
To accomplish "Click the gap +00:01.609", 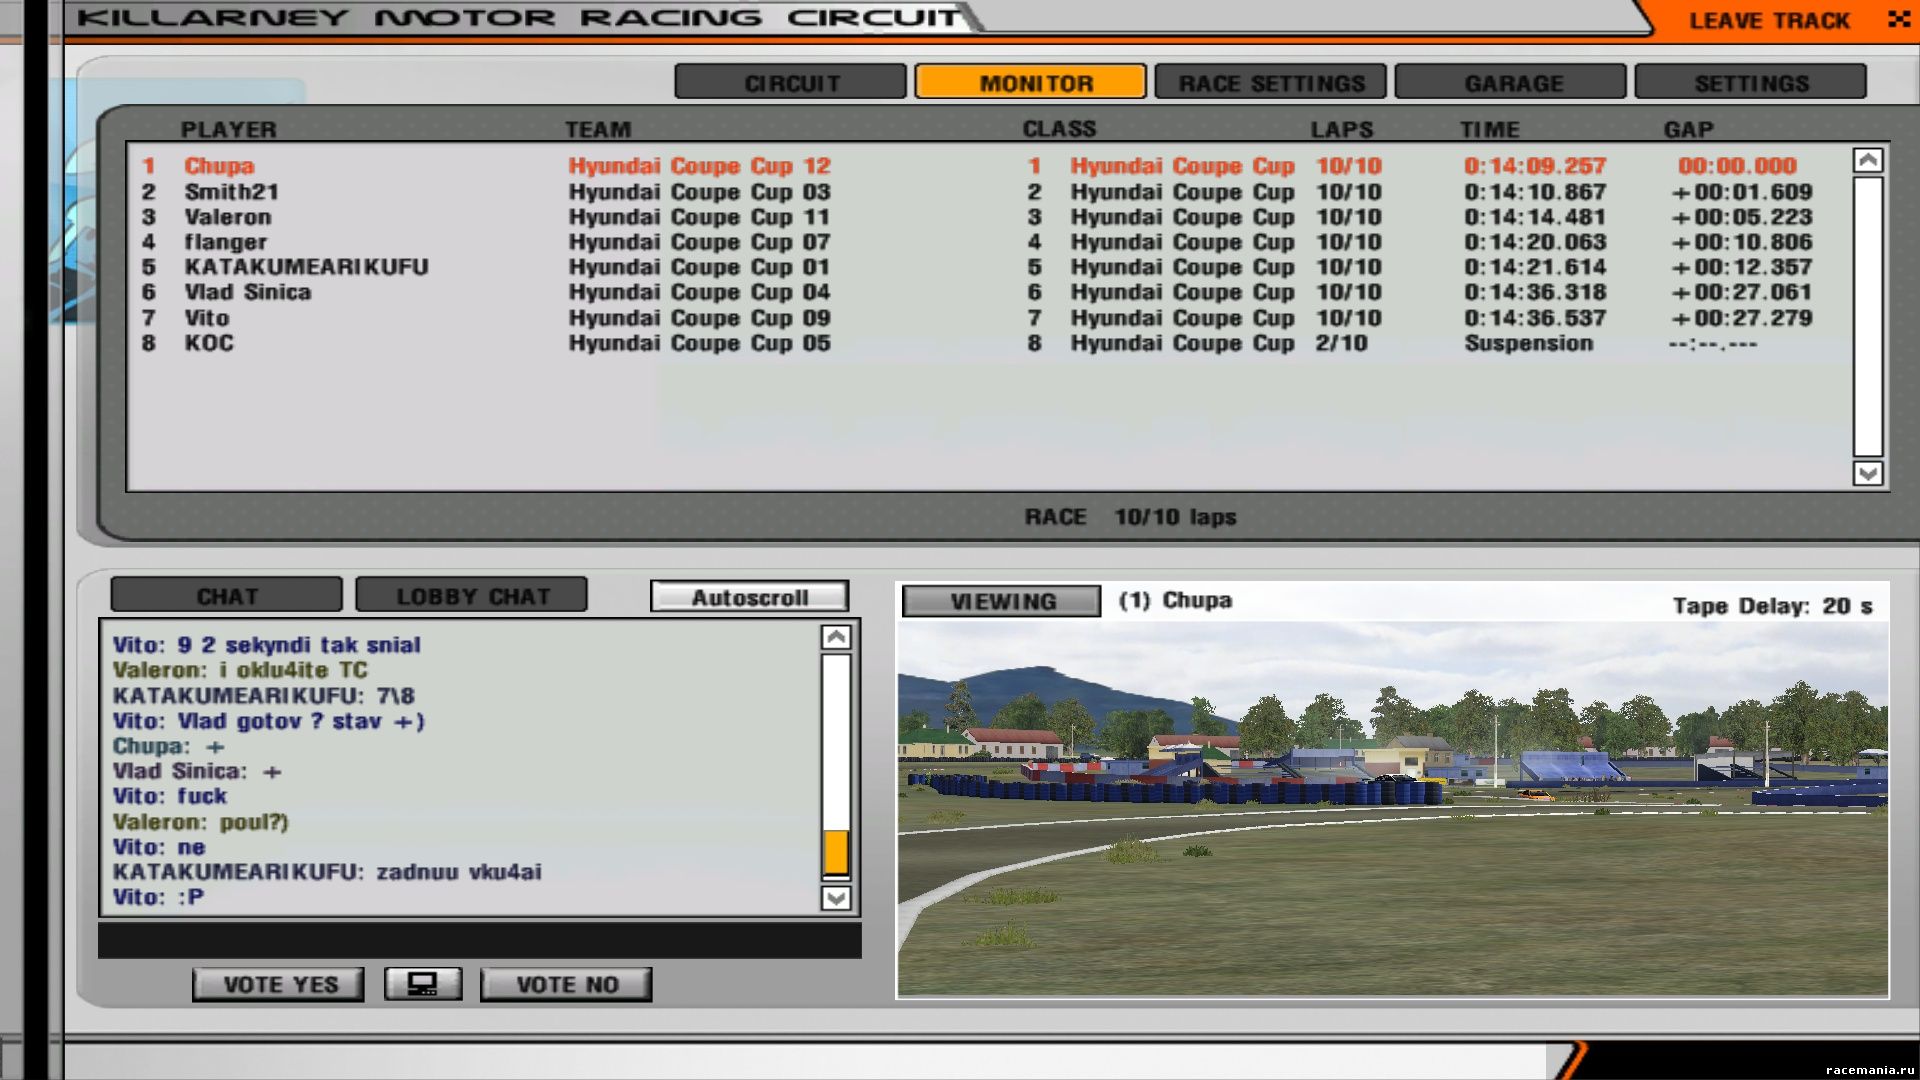I will tap(1741, 192).
